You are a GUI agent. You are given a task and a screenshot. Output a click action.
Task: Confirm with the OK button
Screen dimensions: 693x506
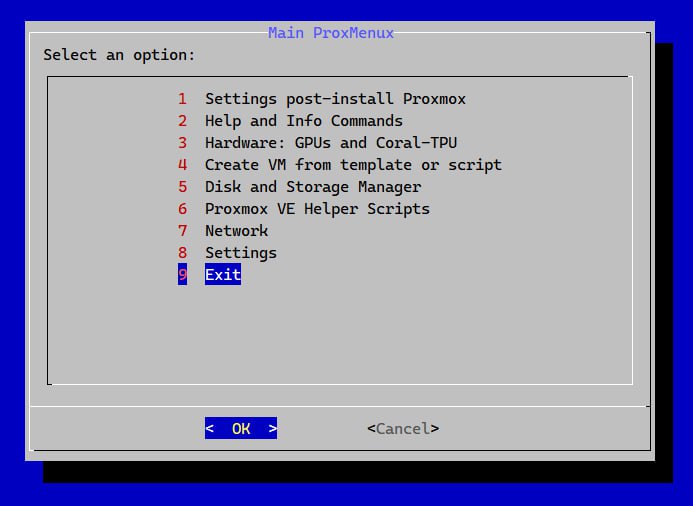tap(241, 428)
